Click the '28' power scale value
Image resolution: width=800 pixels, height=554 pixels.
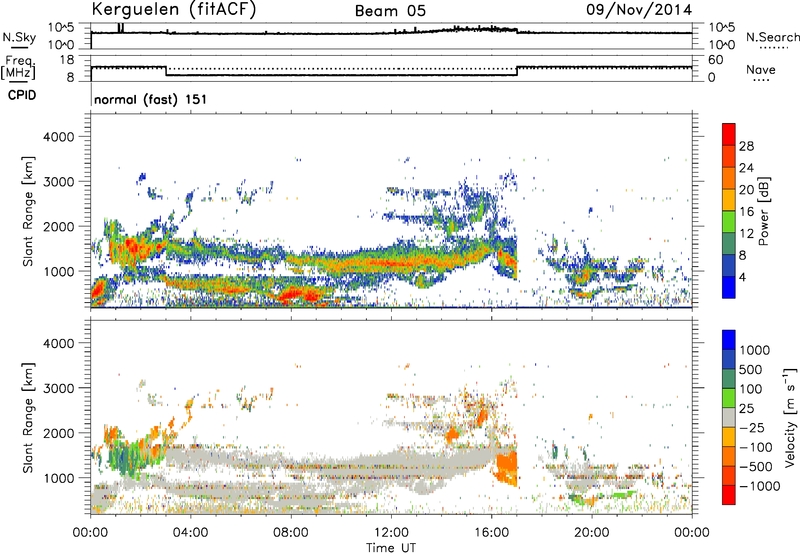pos(746,146)
